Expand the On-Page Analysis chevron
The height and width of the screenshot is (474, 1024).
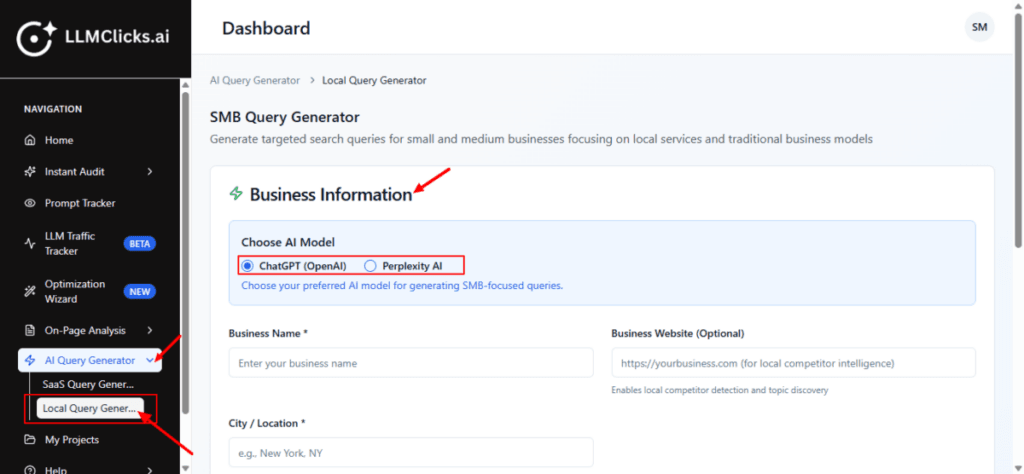click(150, 330)
